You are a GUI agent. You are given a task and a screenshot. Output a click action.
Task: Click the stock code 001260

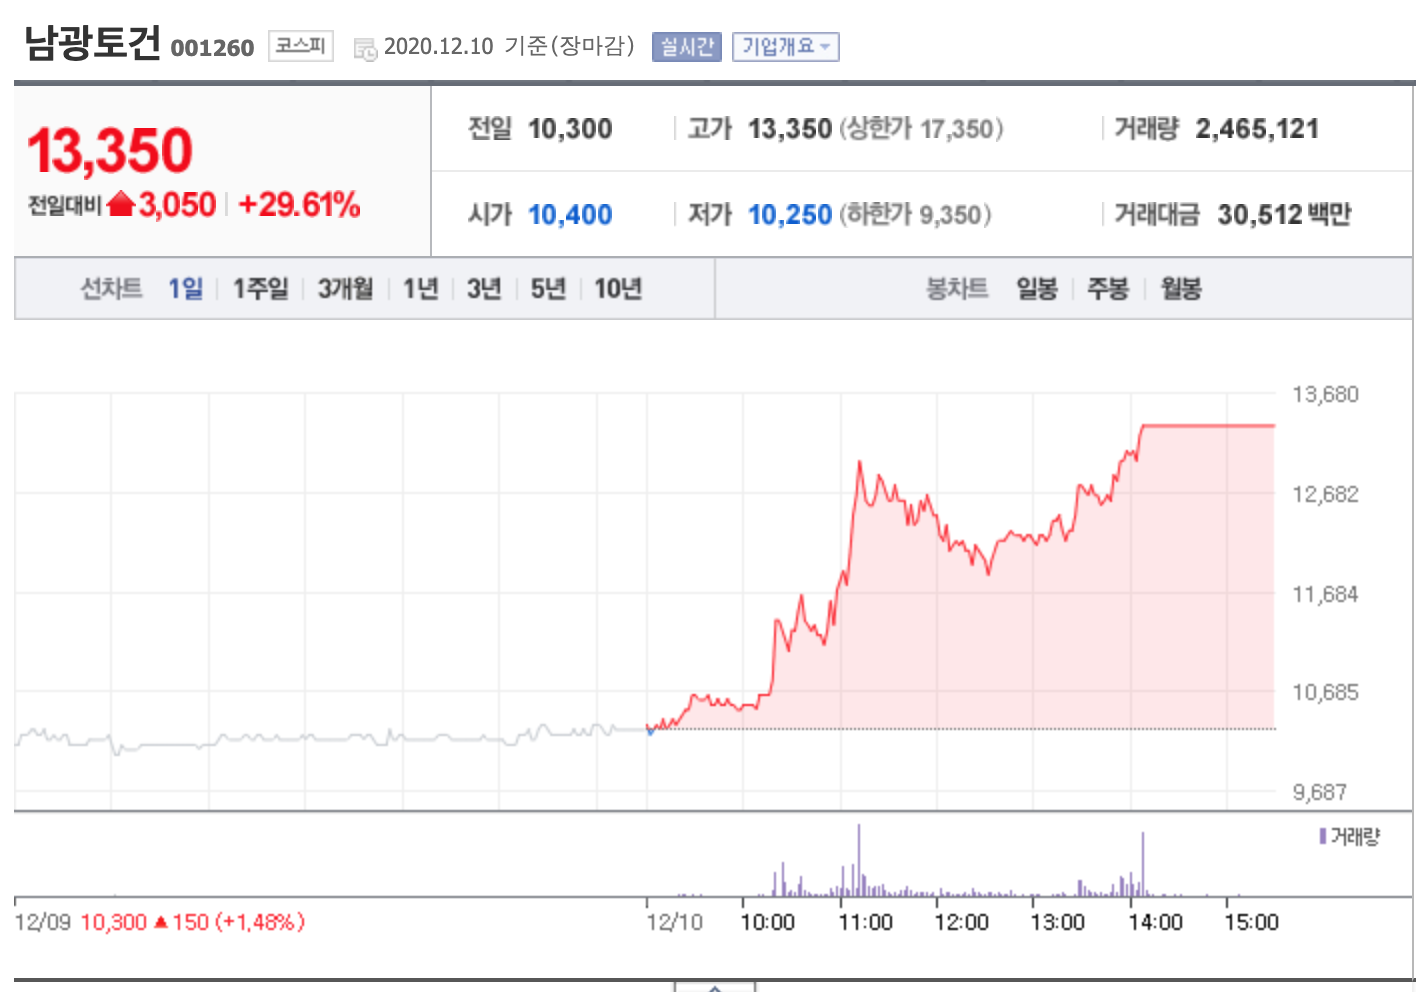pyautogui.click(x=212, y=48)
